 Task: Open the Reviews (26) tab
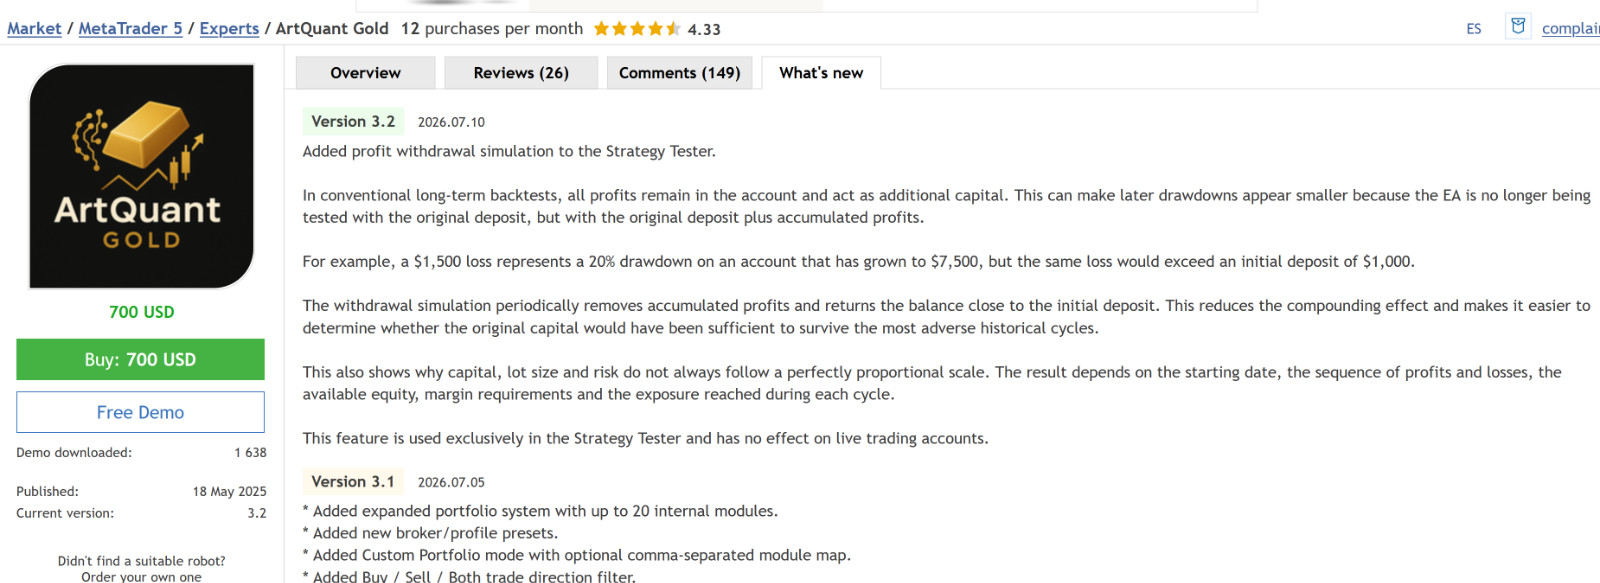tap(521, 73)
